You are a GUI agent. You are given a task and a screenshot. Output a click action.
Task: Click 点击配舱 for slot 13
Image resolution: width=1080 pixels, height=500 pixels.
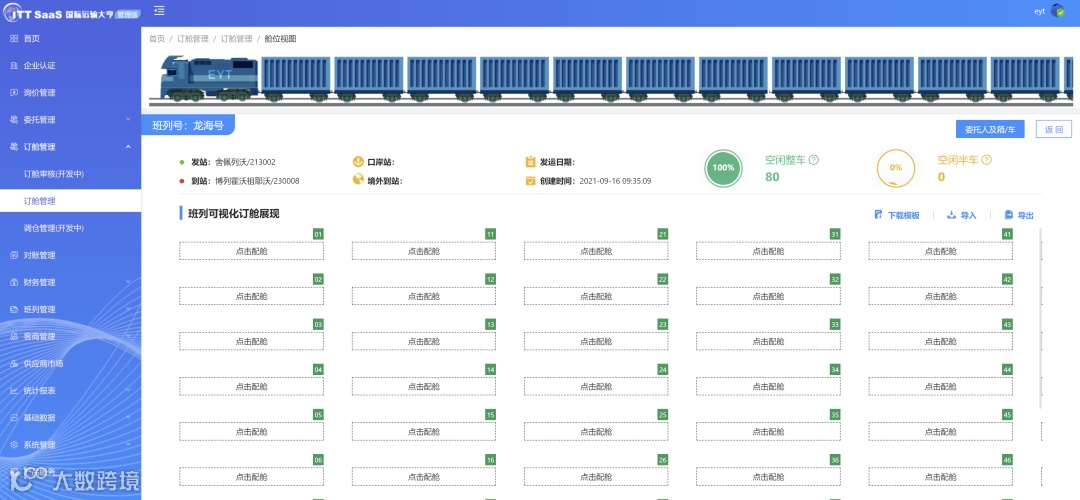424,342
